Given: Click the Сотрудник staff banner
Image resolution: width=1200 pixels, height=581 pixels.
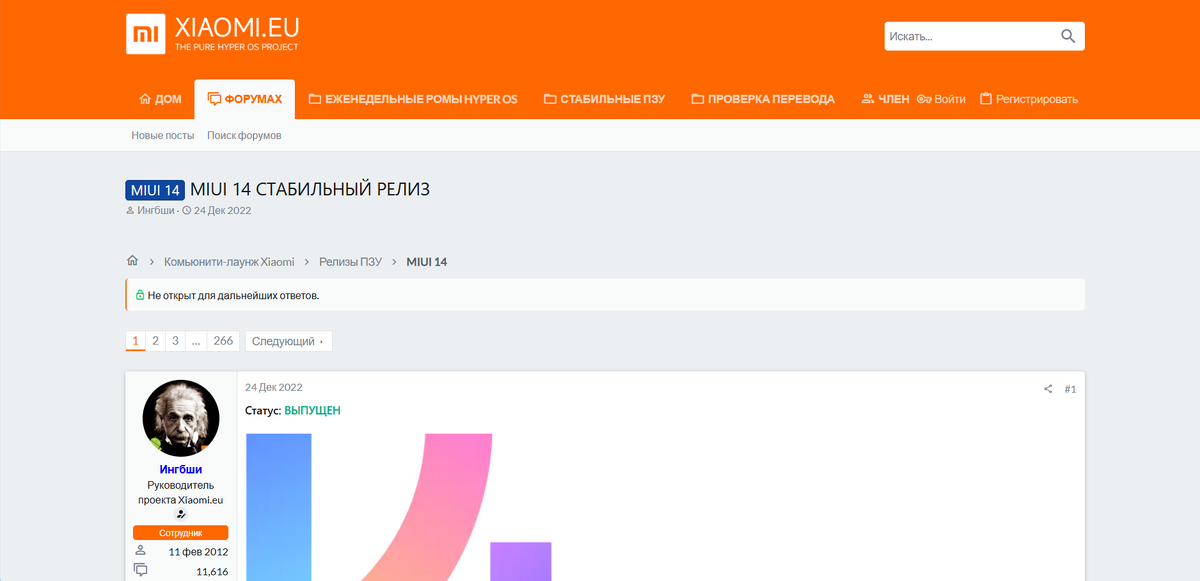Looking at the screenshot, I should (181, 533).
